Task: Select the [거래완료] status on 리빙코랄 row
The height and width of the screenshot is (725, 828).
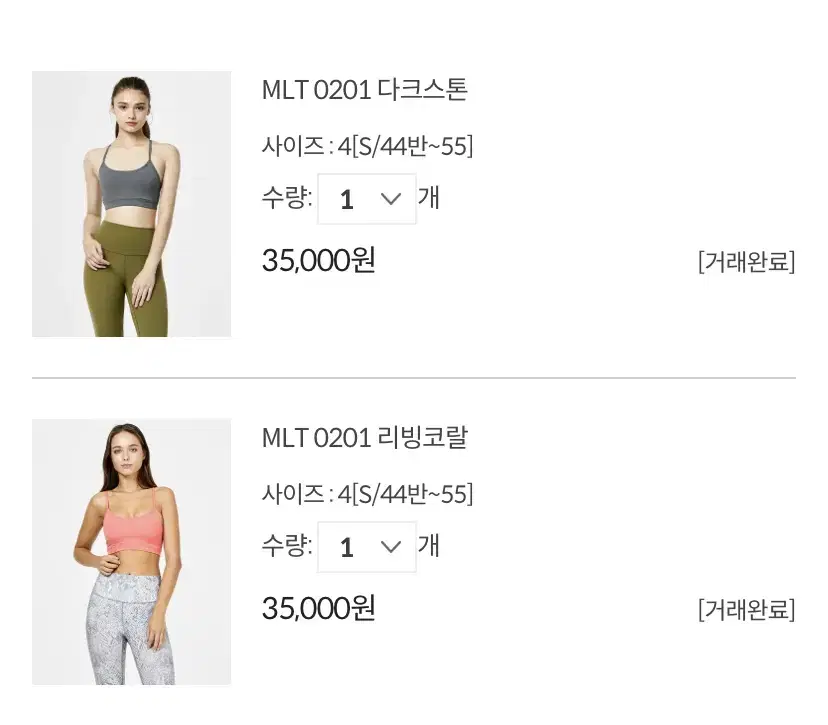Action: (747, 609)
